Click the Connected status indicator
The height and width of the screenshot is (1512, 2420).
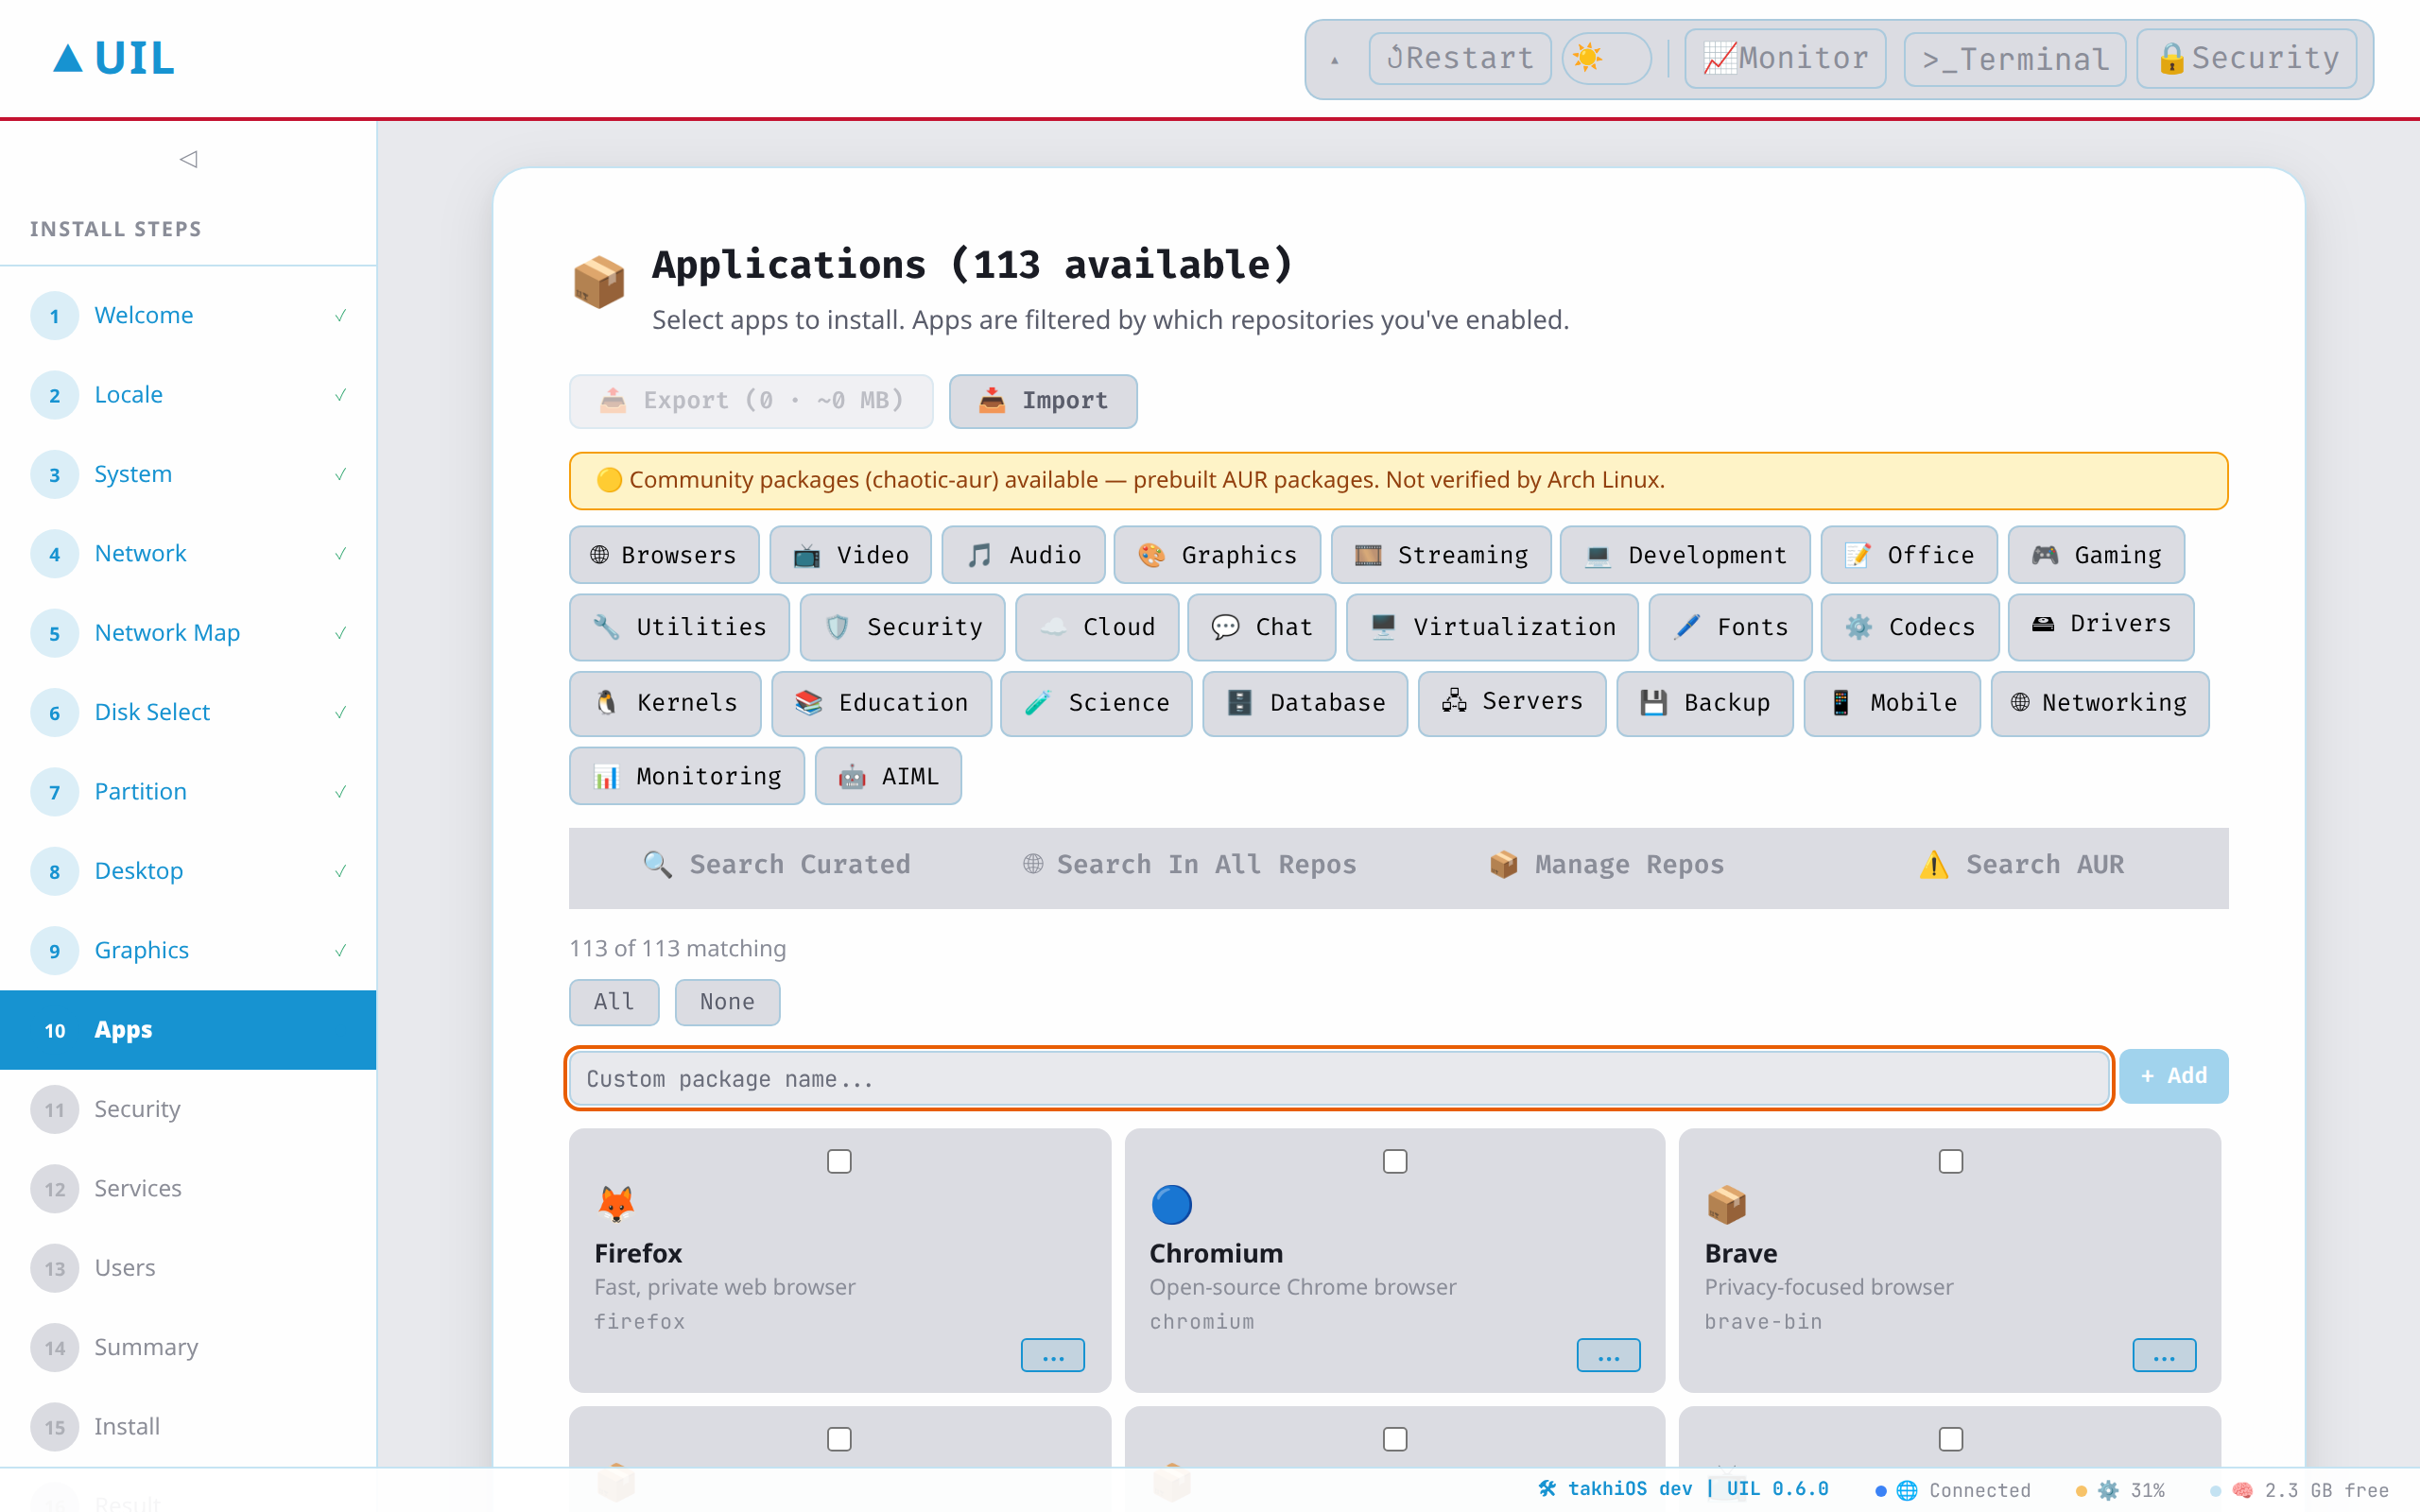pos(1955,1490)
